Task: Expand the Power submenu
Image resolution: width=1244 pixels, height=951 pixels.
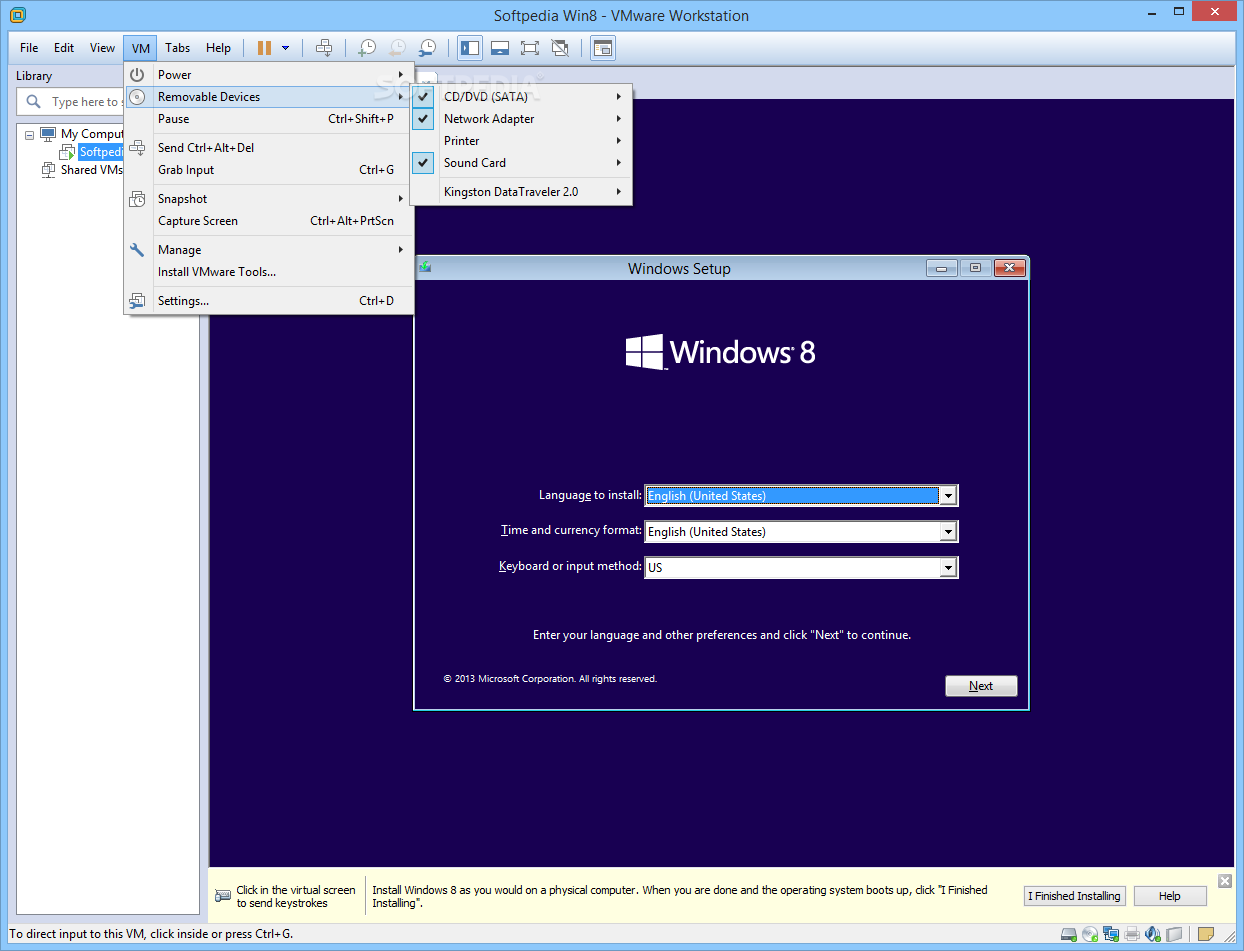Action: pyautogui.click(x=268, y=75)
